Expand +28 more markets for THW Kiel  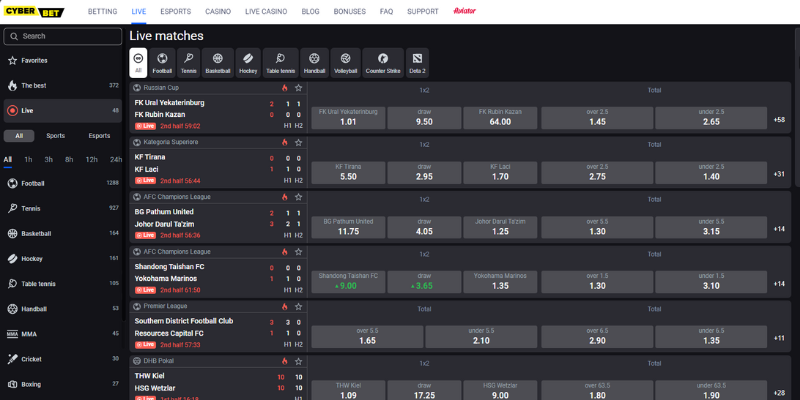[x=779, y=393]
